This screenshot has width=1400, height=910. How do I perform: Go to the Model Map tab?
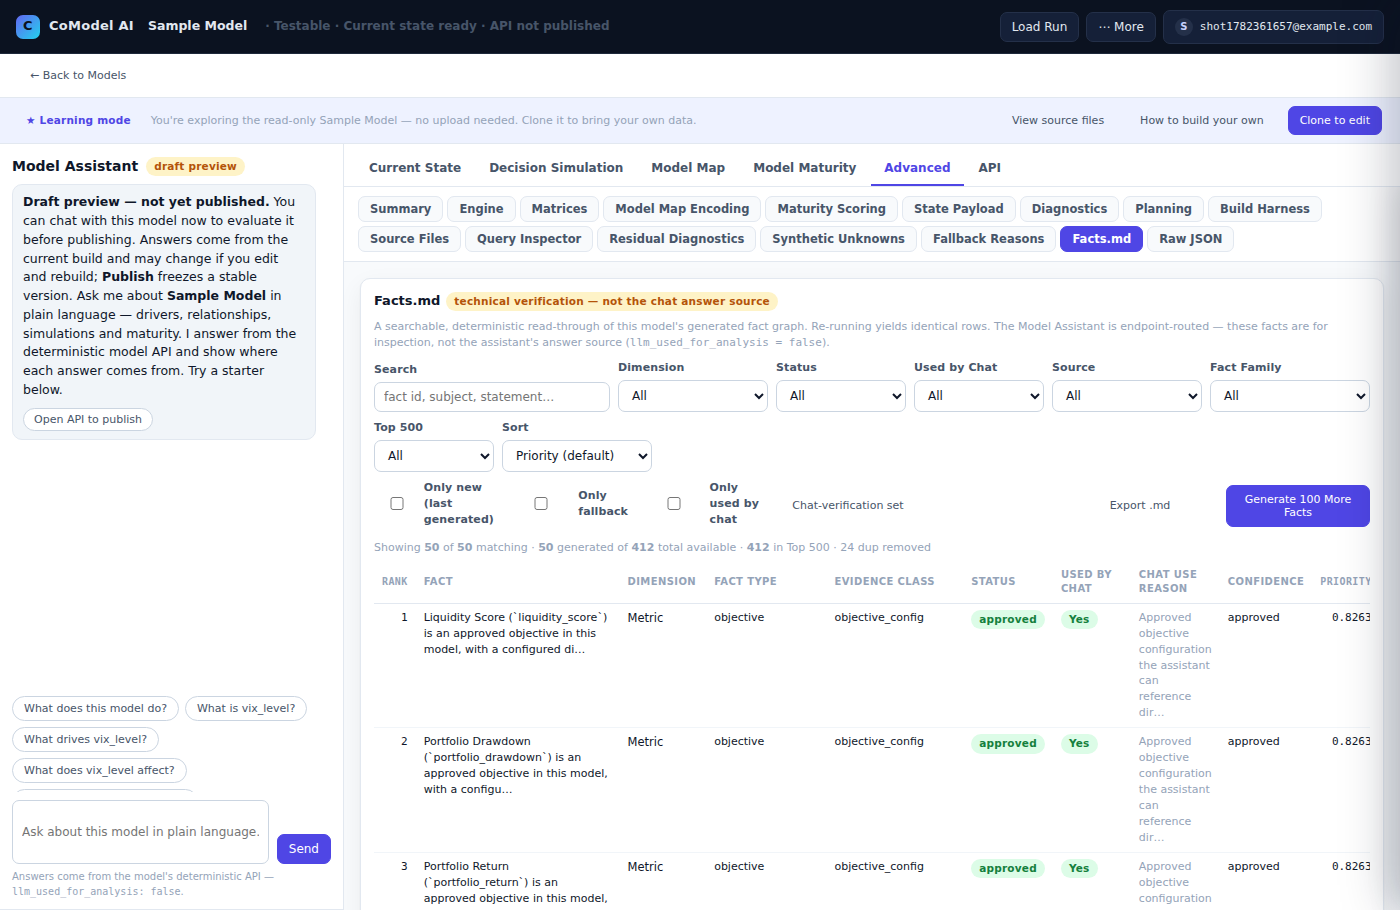[688, 168]
